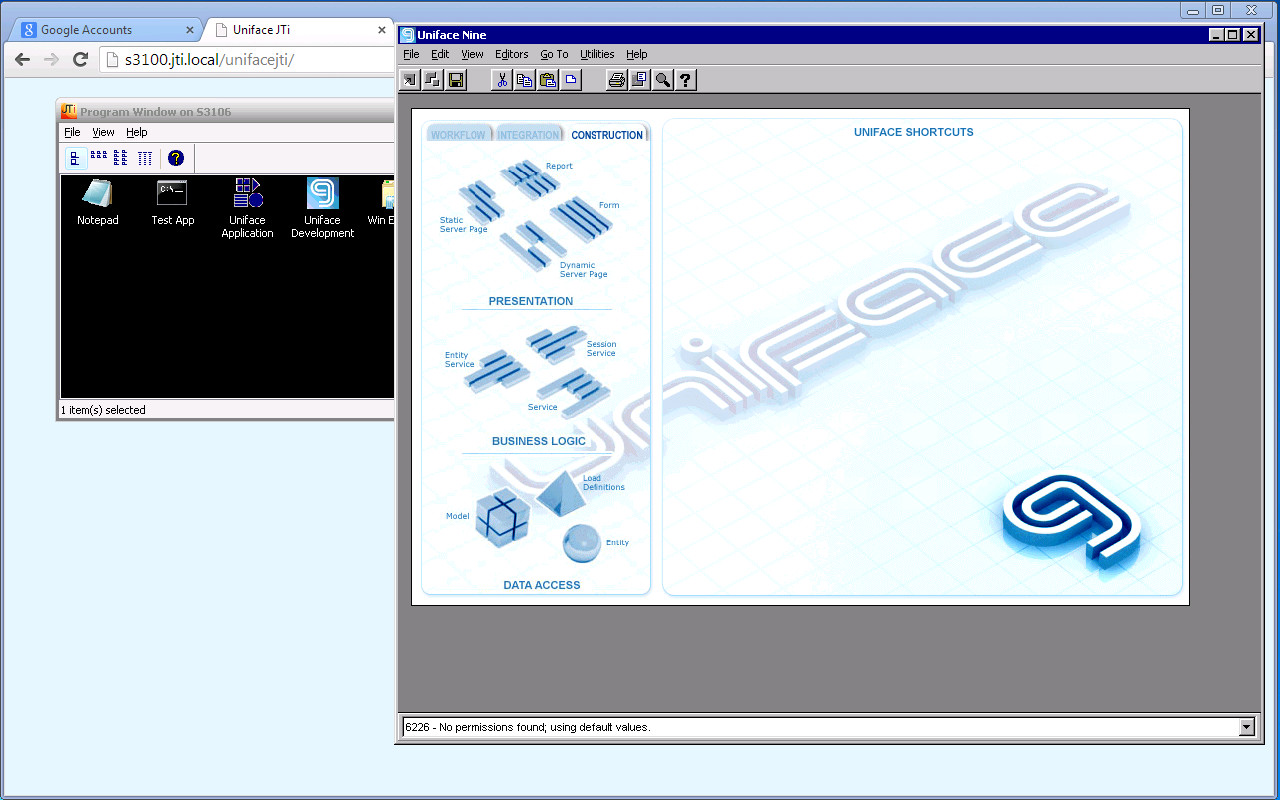Open the Go To menu
Image resolution: width=1280 pixels, height=800 pixels.
[x=553, y=54]
